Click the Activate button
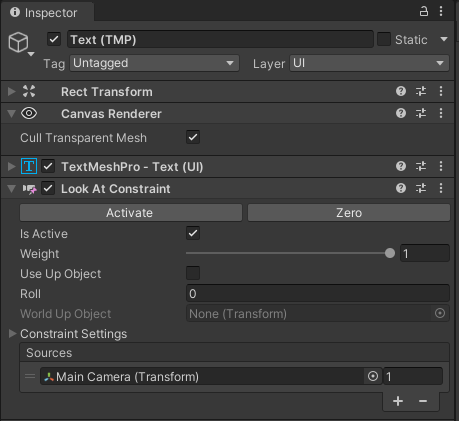 pos(131,213)
